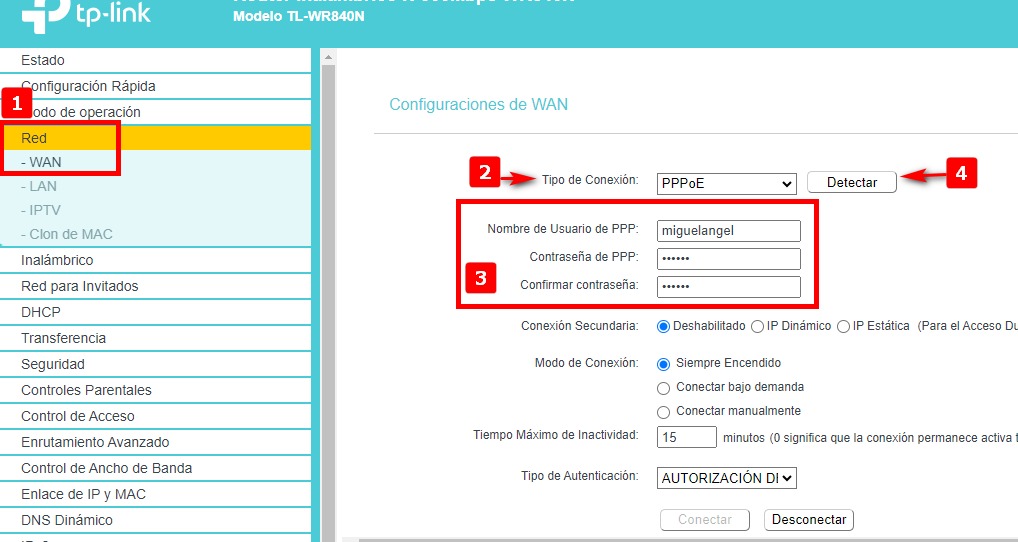Viewport: 1018px width, 542px height.
Task: Open the DHCP menu section
Action: [x=41, y=312]
